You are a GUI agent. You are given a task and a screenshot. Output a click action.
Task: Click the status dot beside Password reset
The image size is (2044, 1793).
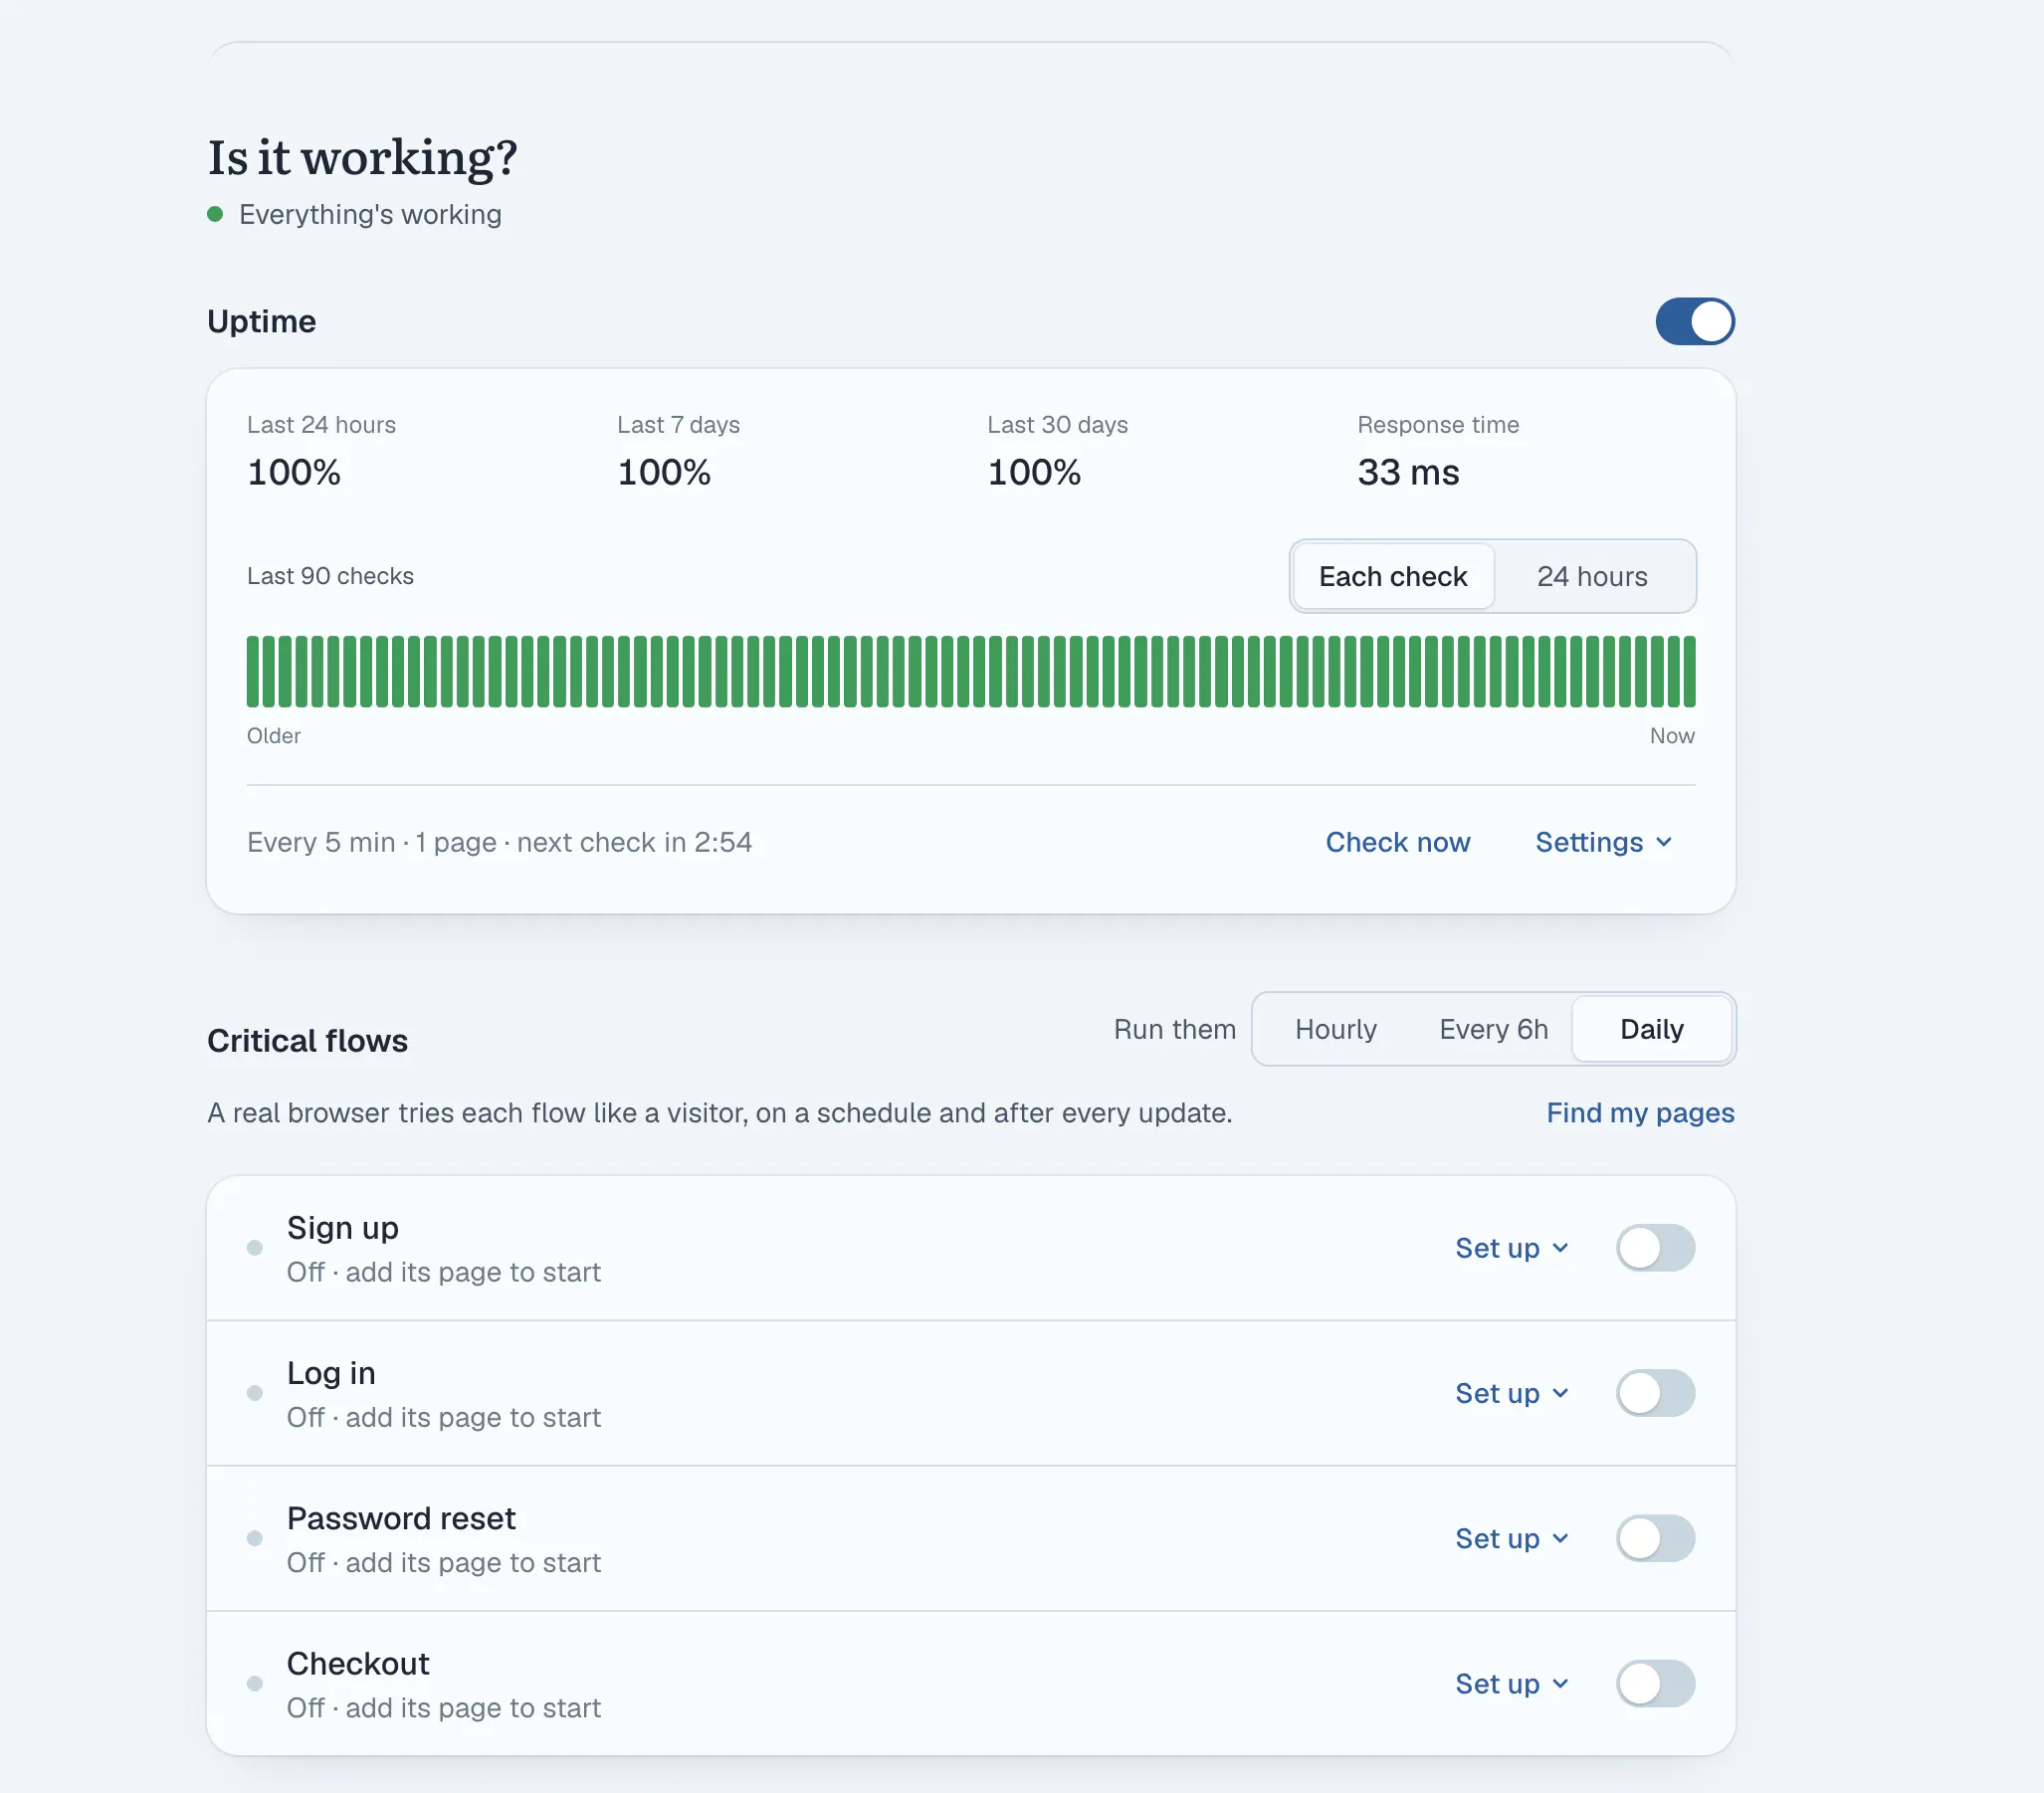[255, 1538]
